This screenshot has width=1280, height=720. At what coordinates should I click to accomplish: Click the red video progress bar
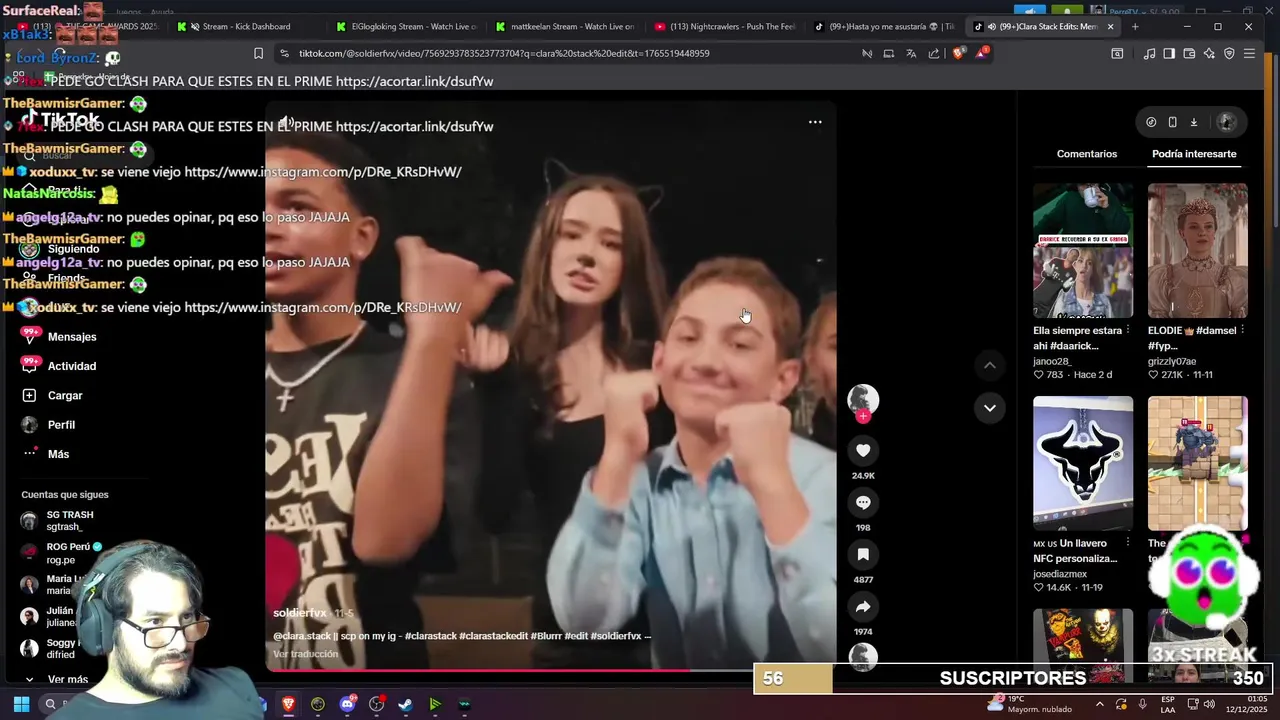pos(549,670)
